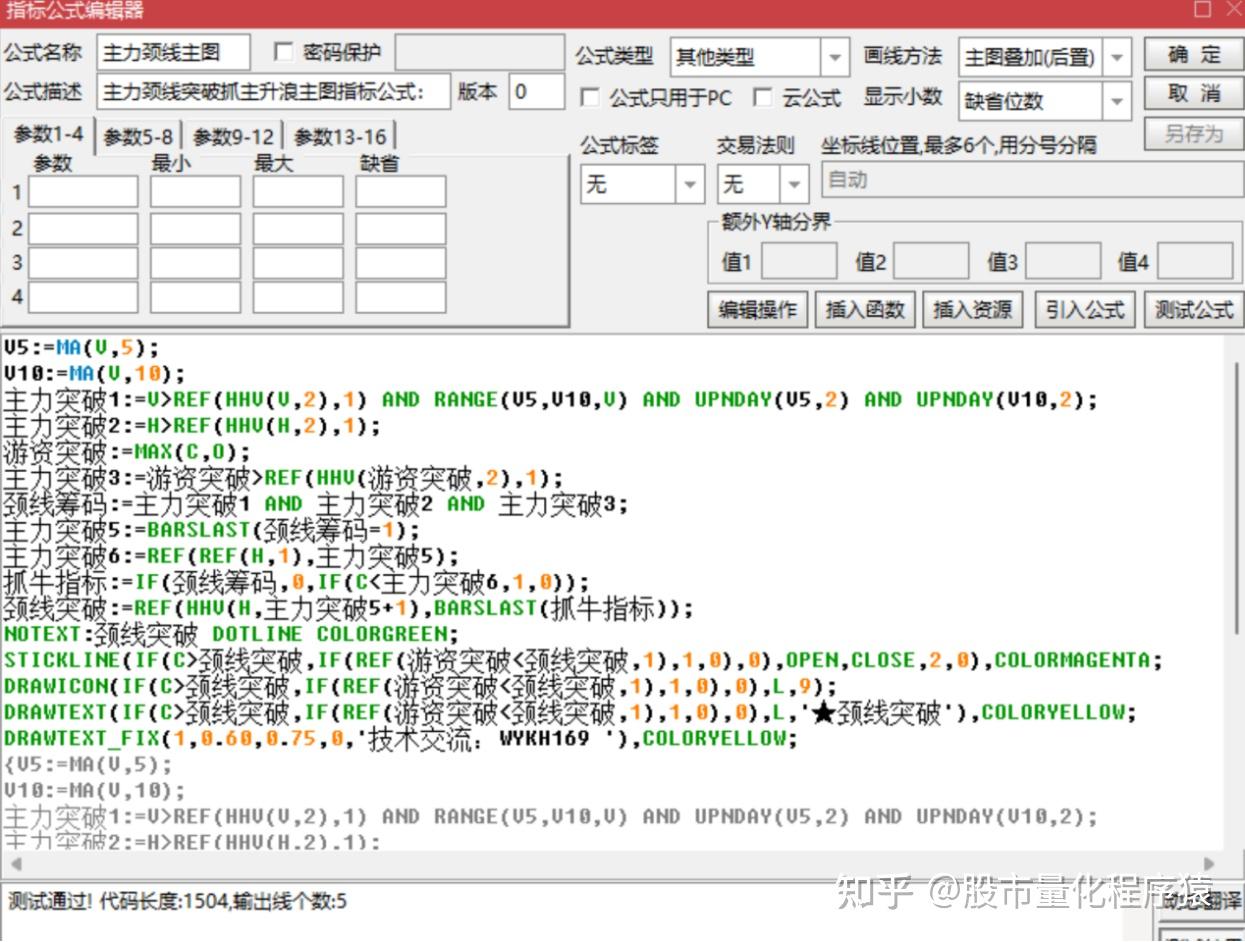Click the code line '游资突破:=MAX(C,0);'
This screenshot has width=1245, height=942.
(x=127, y=452)
